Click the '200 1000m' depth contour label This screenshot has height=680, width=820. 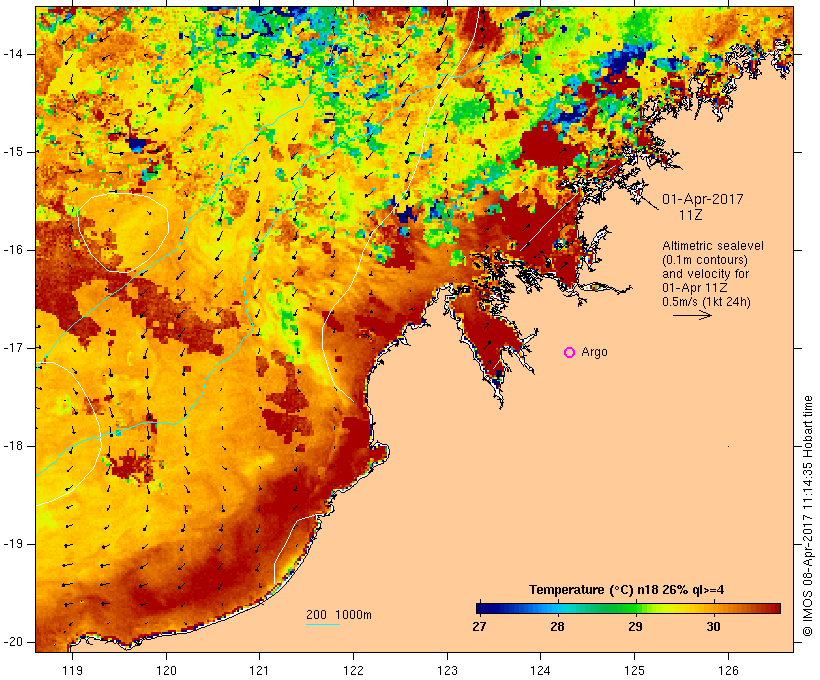click(x=339, y=615)
